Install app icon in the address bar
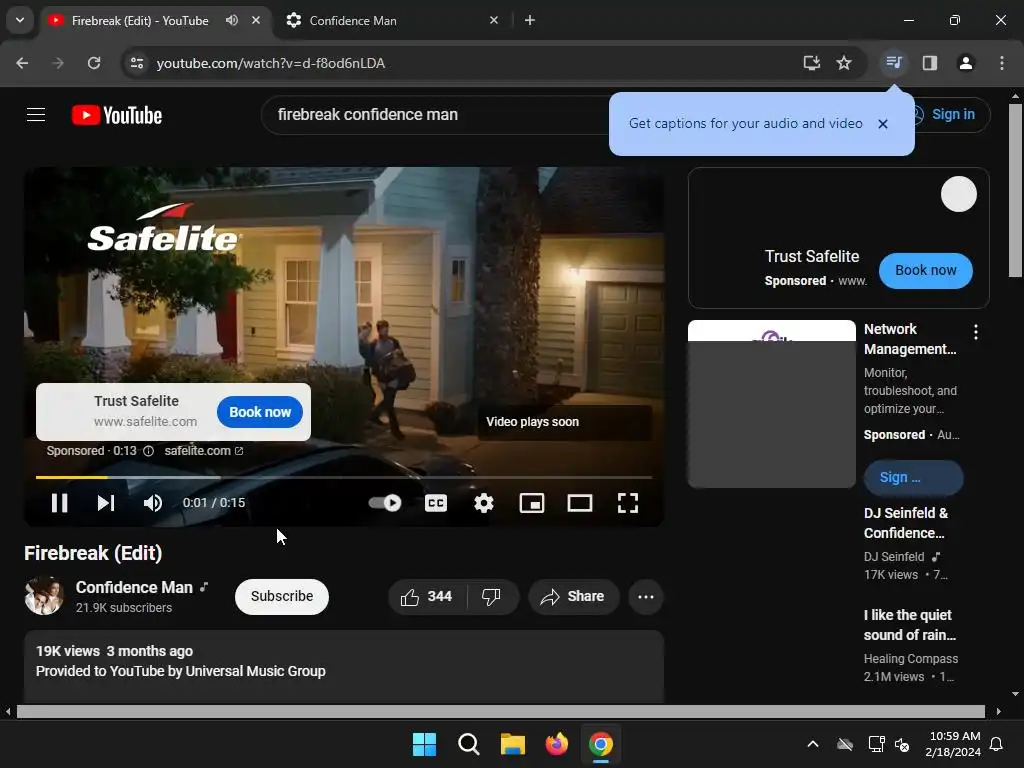1024x768 pixels. (x=812, y=63)
